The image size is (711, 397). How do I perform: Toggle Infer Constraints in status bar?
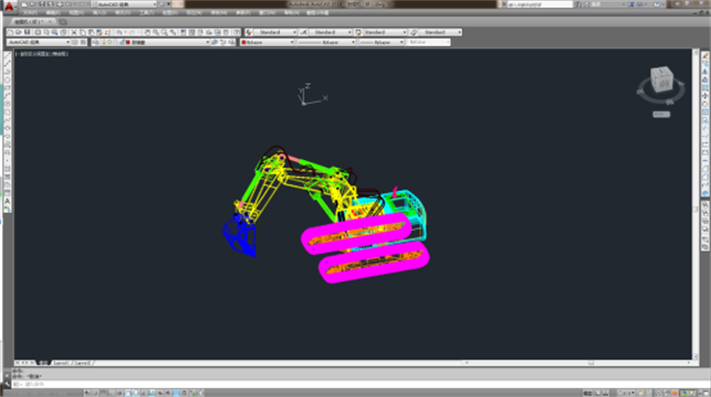87,393
